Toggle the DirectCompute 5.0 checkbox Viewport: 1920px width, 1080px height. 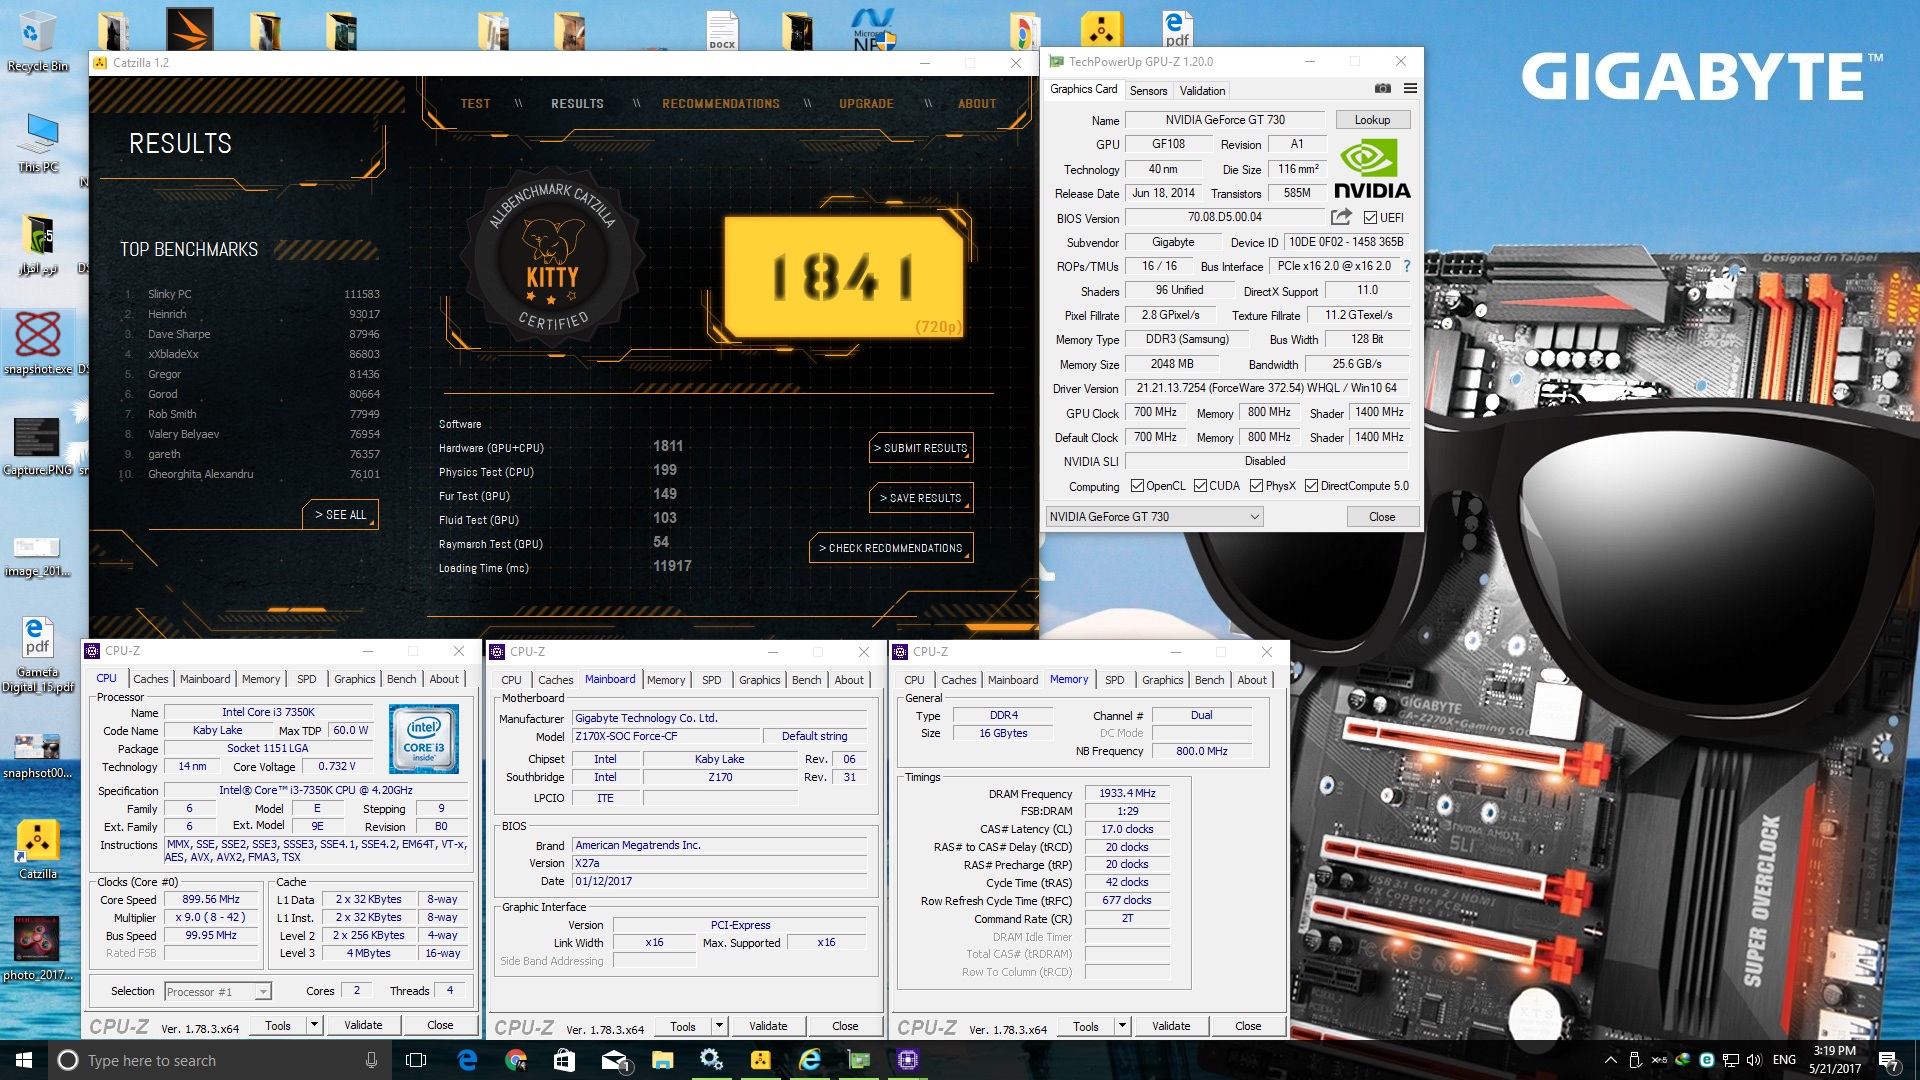[1311, 486]
